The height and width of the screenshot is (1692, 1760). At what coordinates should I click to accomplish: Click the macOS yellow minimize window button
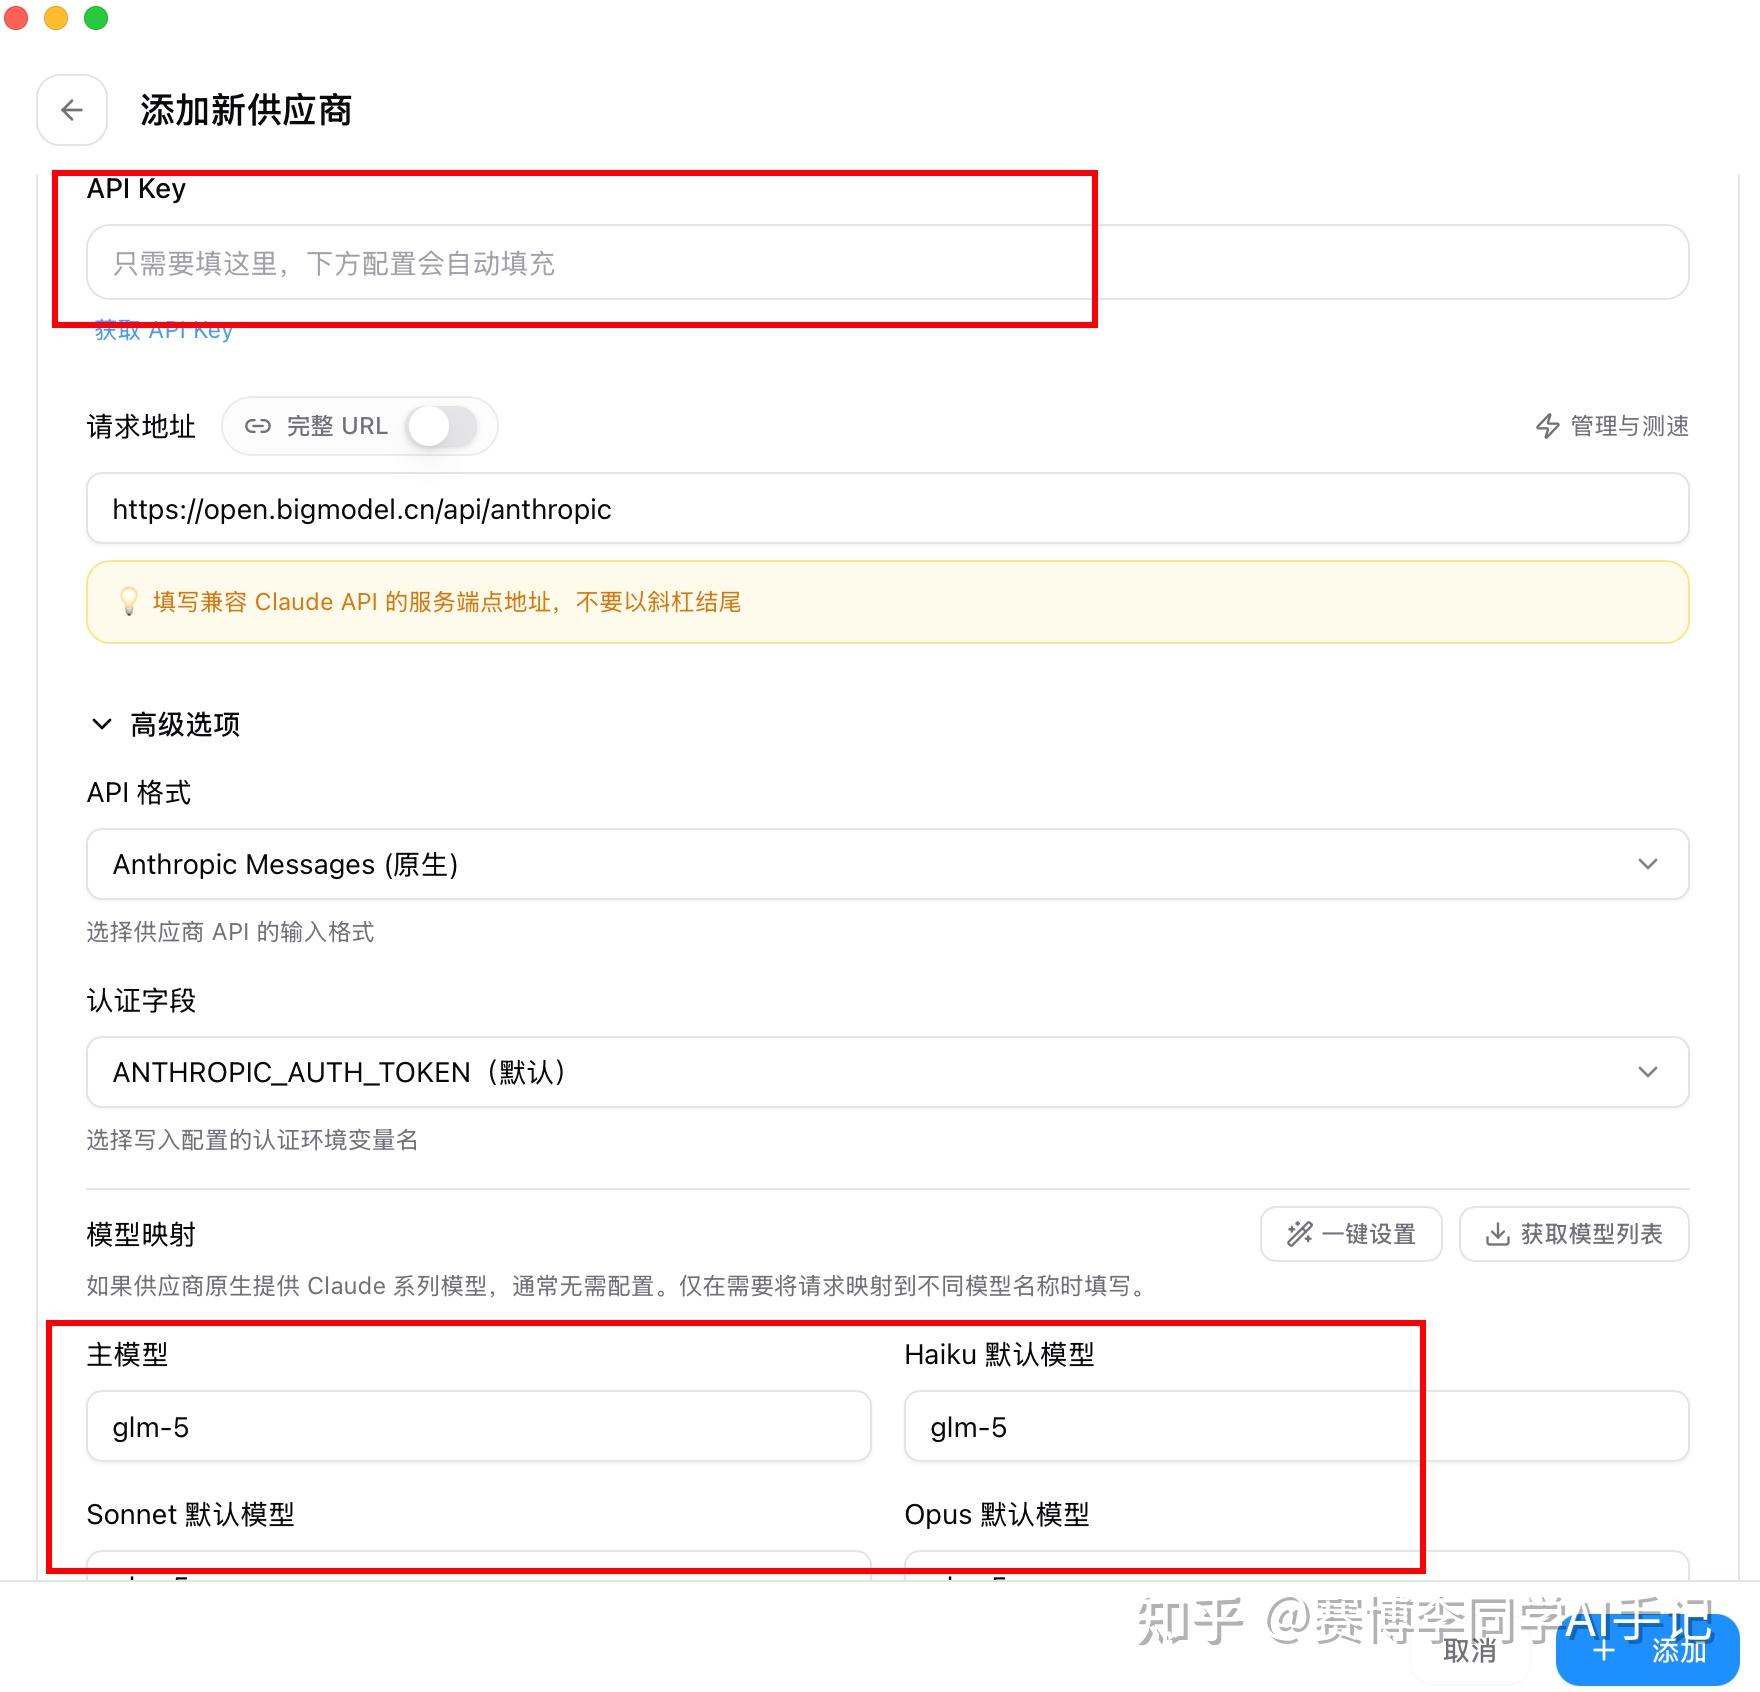(56, 17)
